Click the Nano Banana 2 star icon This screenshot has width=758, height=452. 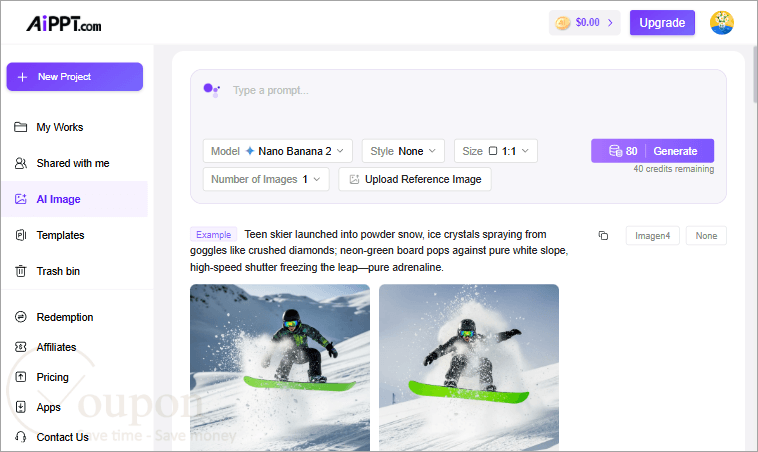250,151
